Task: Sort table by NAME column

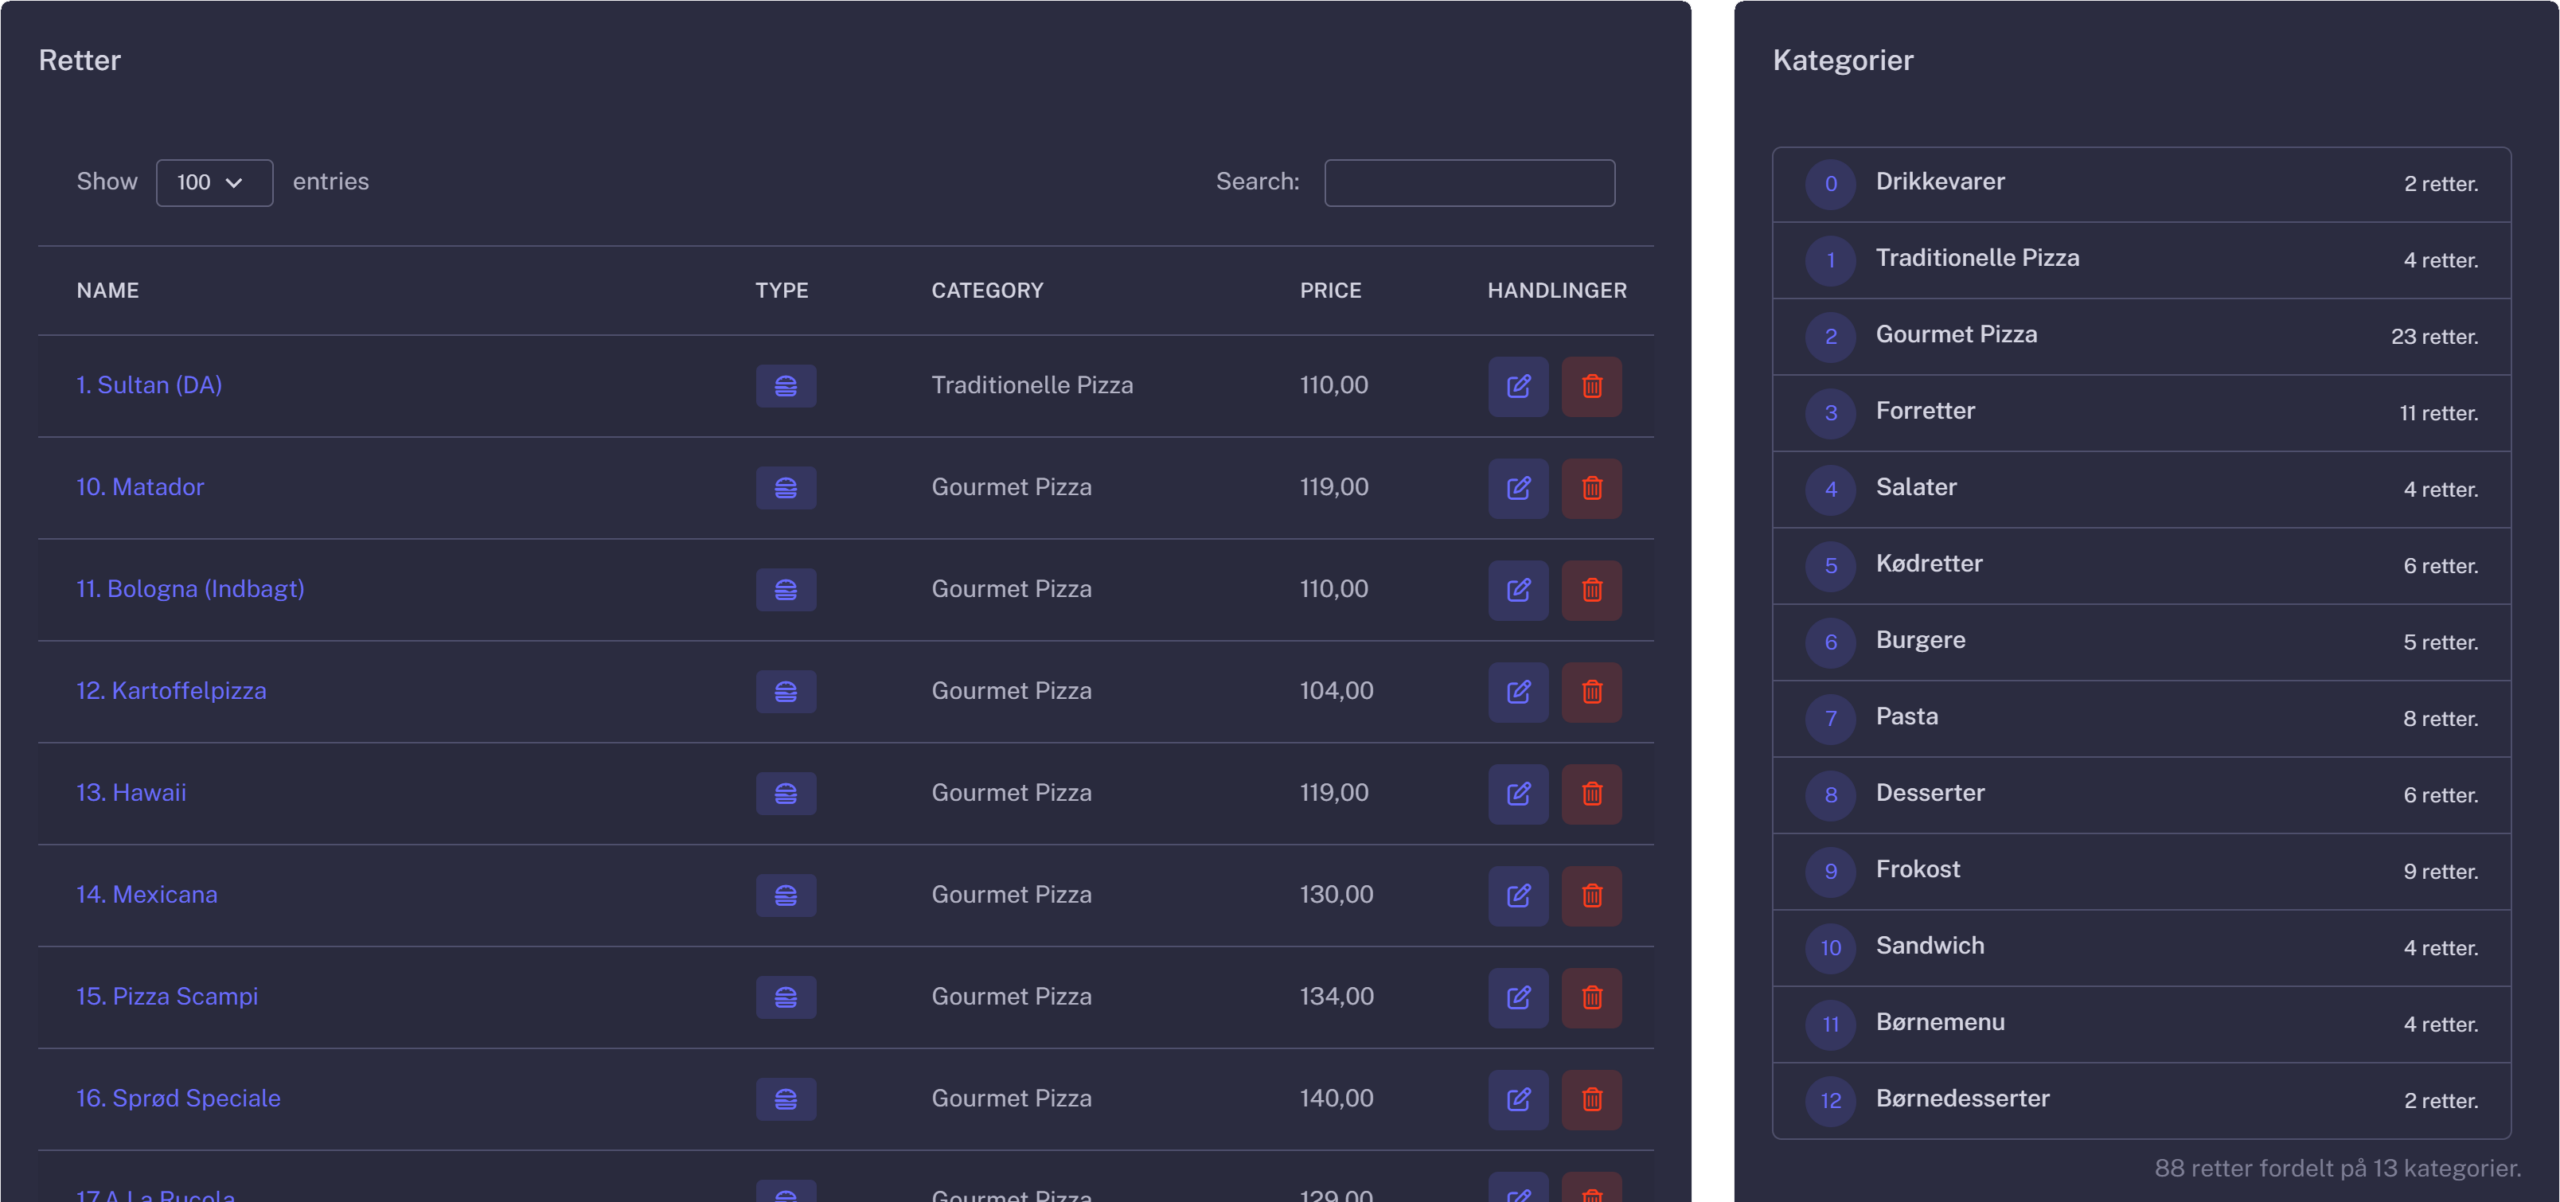Action: coord(108,291)
